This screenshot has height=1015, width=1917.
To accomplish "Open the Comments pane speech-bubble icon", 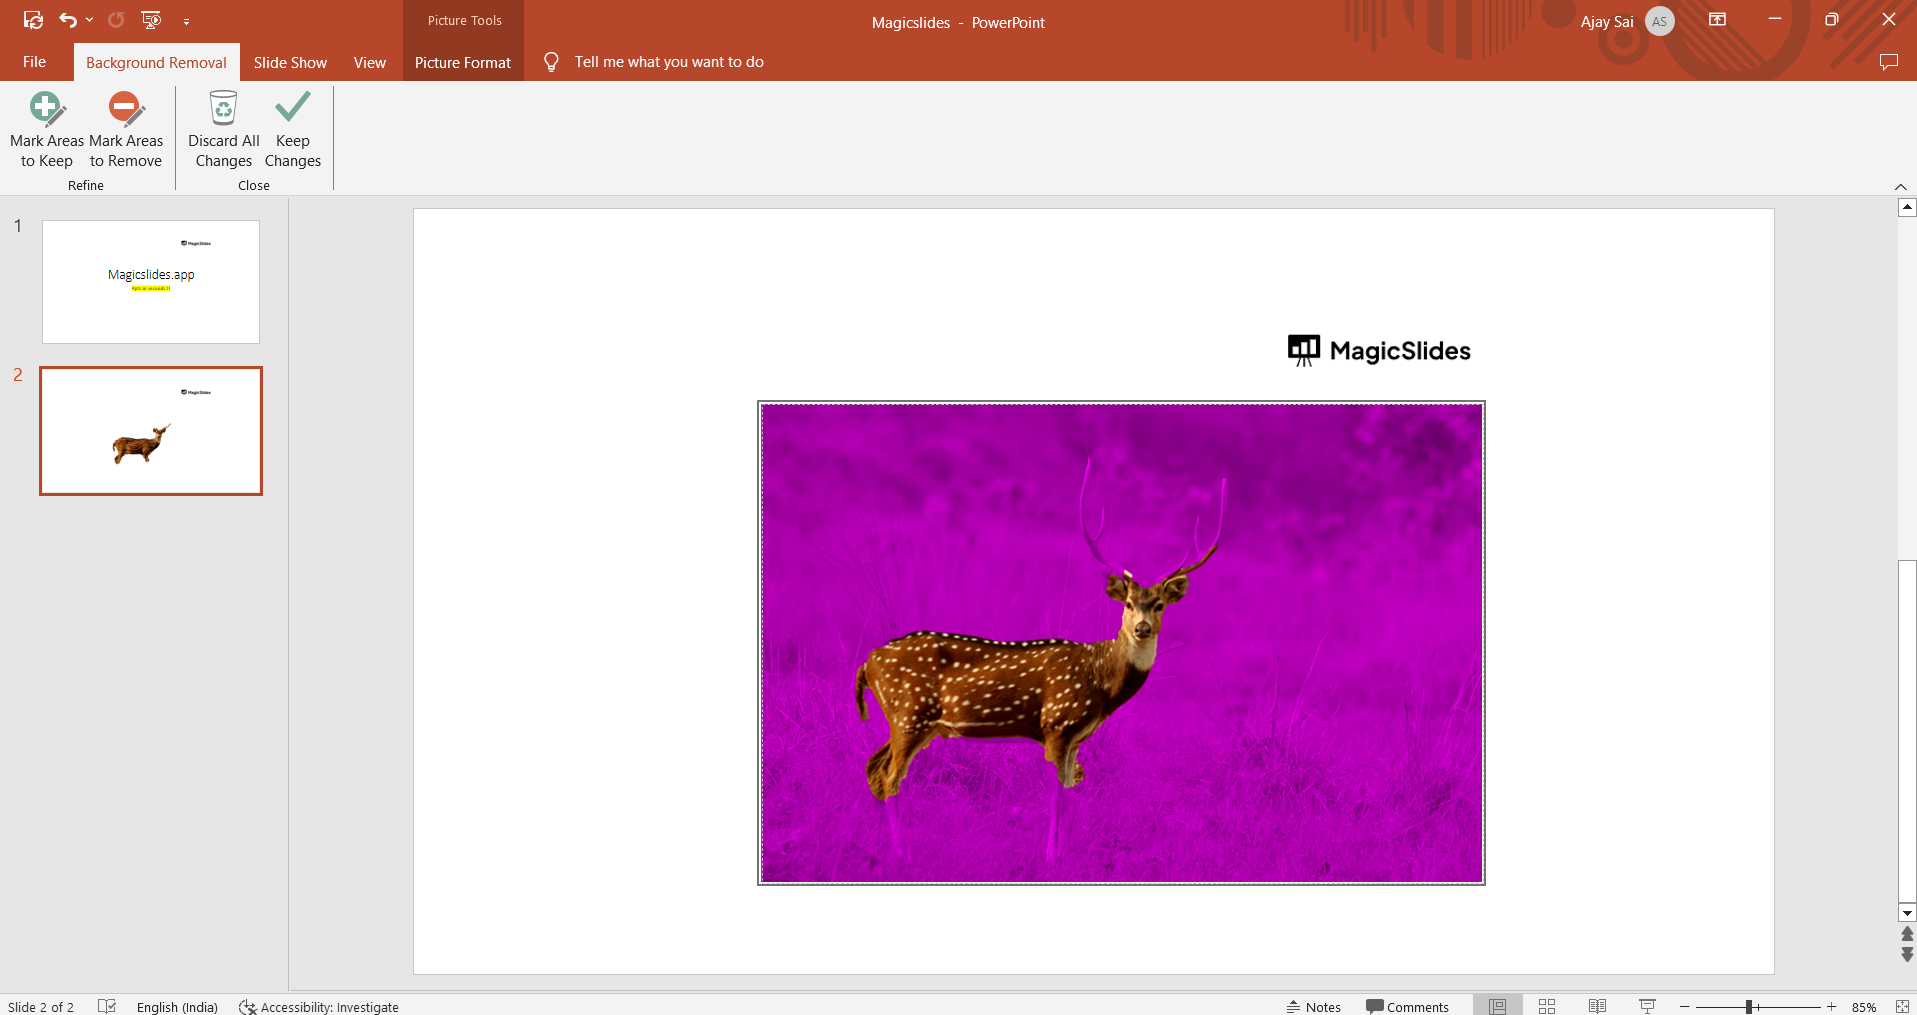I will click(1888, 62).
